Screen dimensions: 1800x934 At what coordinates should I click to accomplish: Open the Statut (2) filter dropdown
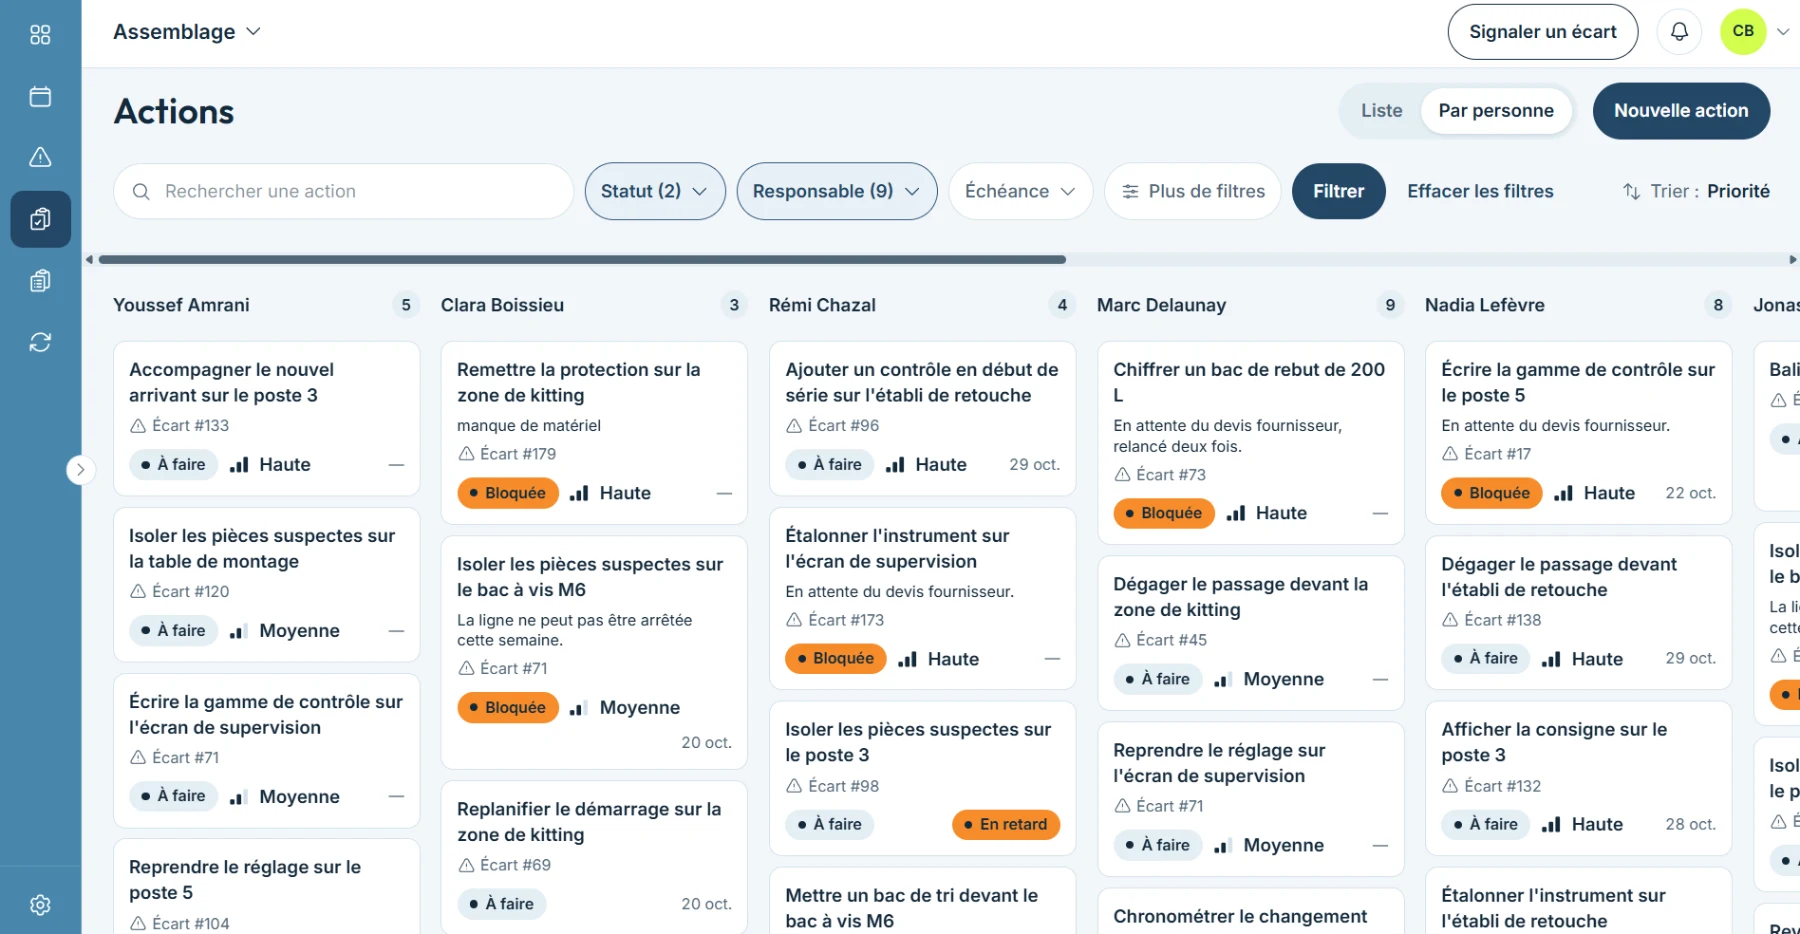[654, 191]
